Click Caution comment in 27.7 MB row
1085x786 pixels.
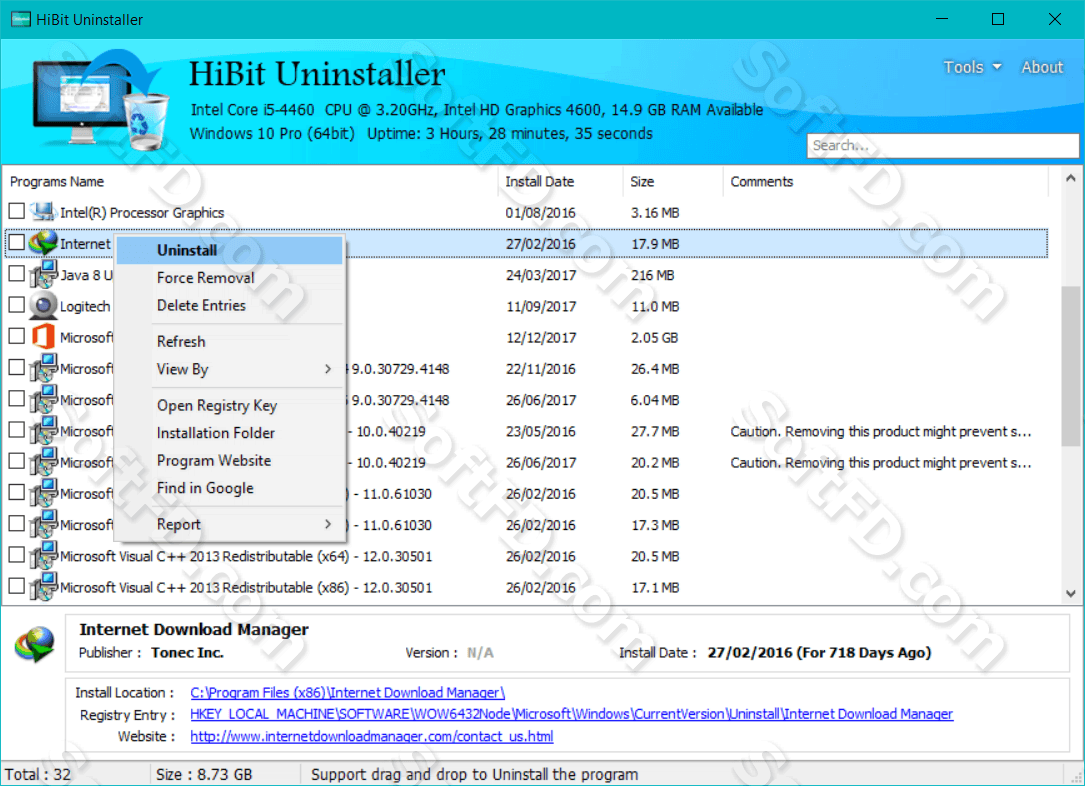tap(881, 432)
